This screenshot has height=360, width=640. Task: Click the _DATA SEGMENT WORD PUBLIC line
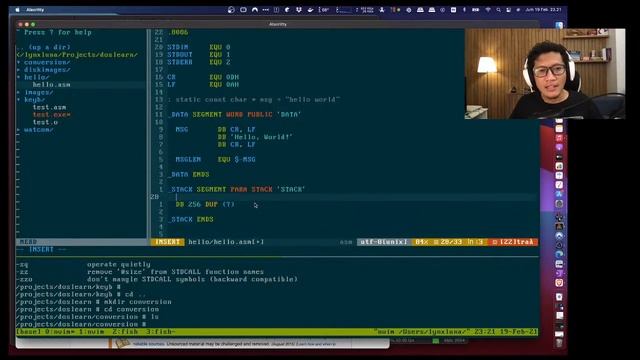[235, 115]
